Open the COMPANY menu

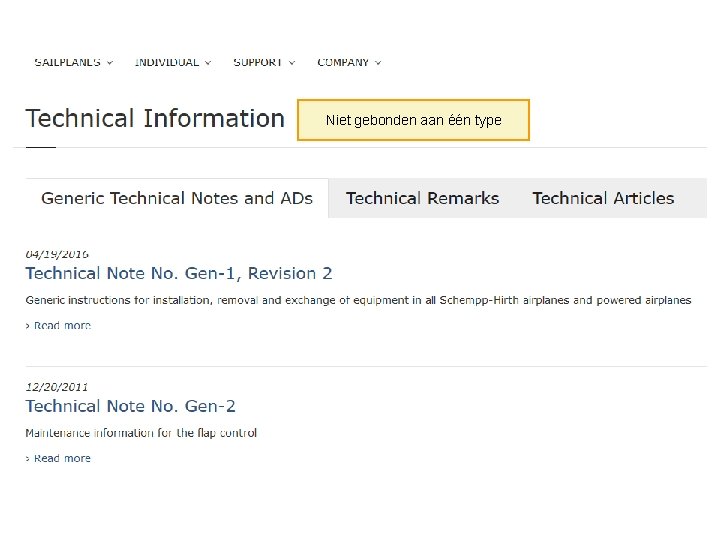tap(342, 62)
